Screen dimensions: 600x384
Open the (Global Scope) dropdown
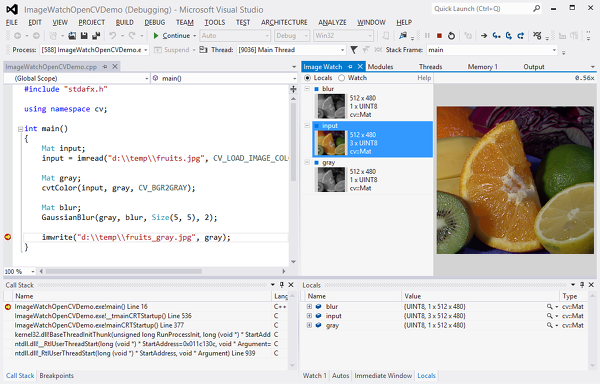coord(147,78)
